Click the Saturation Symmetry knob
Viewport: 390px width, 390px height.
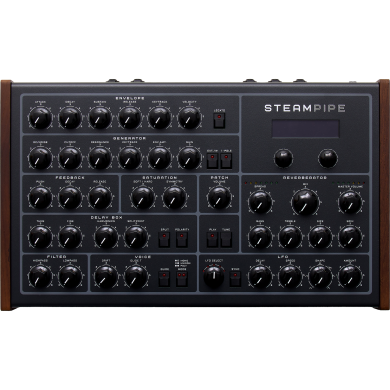pyautogui.click(x=174, y=198)
